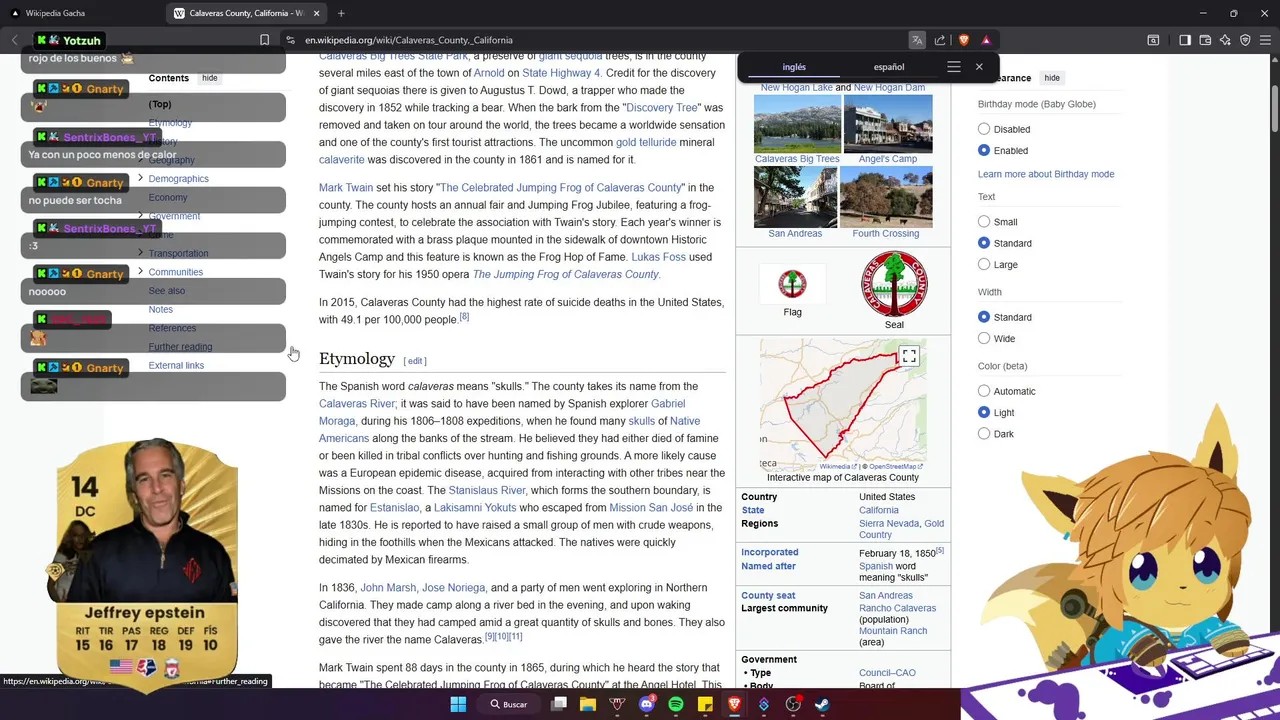
Task: Choose Light color mode
Action: click(984, 412)
